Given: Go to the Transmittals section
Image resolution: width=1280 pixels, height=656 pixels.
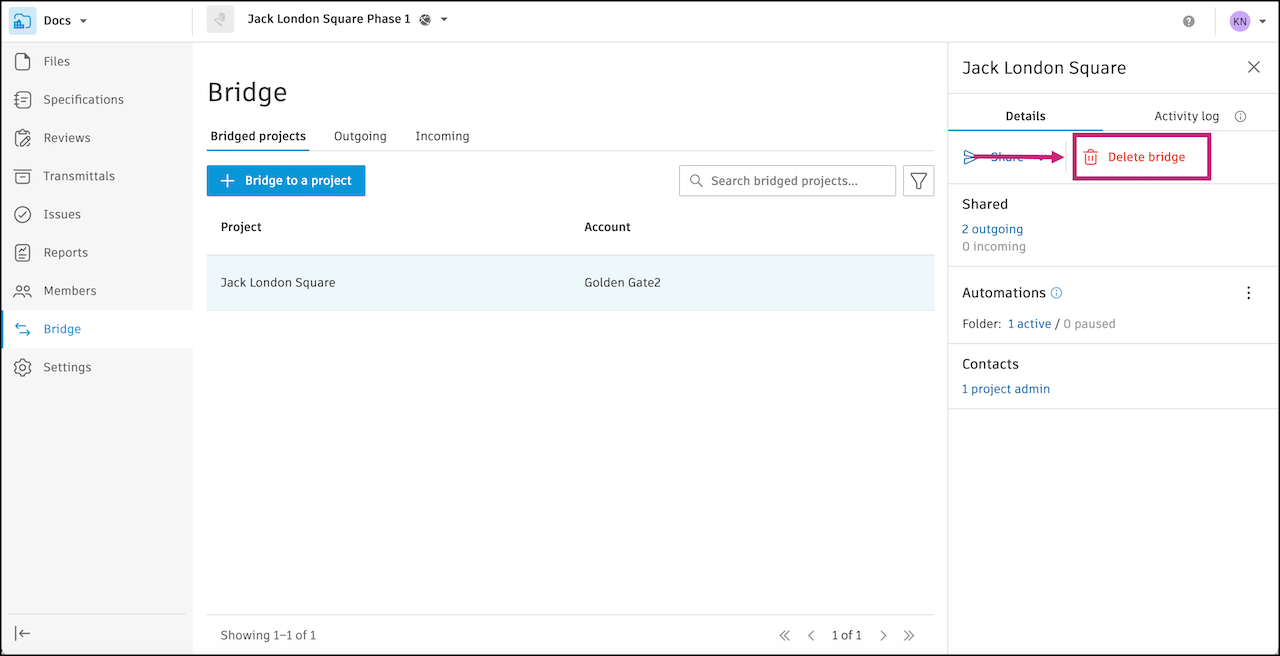Looking at the screenshot, I should (x=78, y=176).
